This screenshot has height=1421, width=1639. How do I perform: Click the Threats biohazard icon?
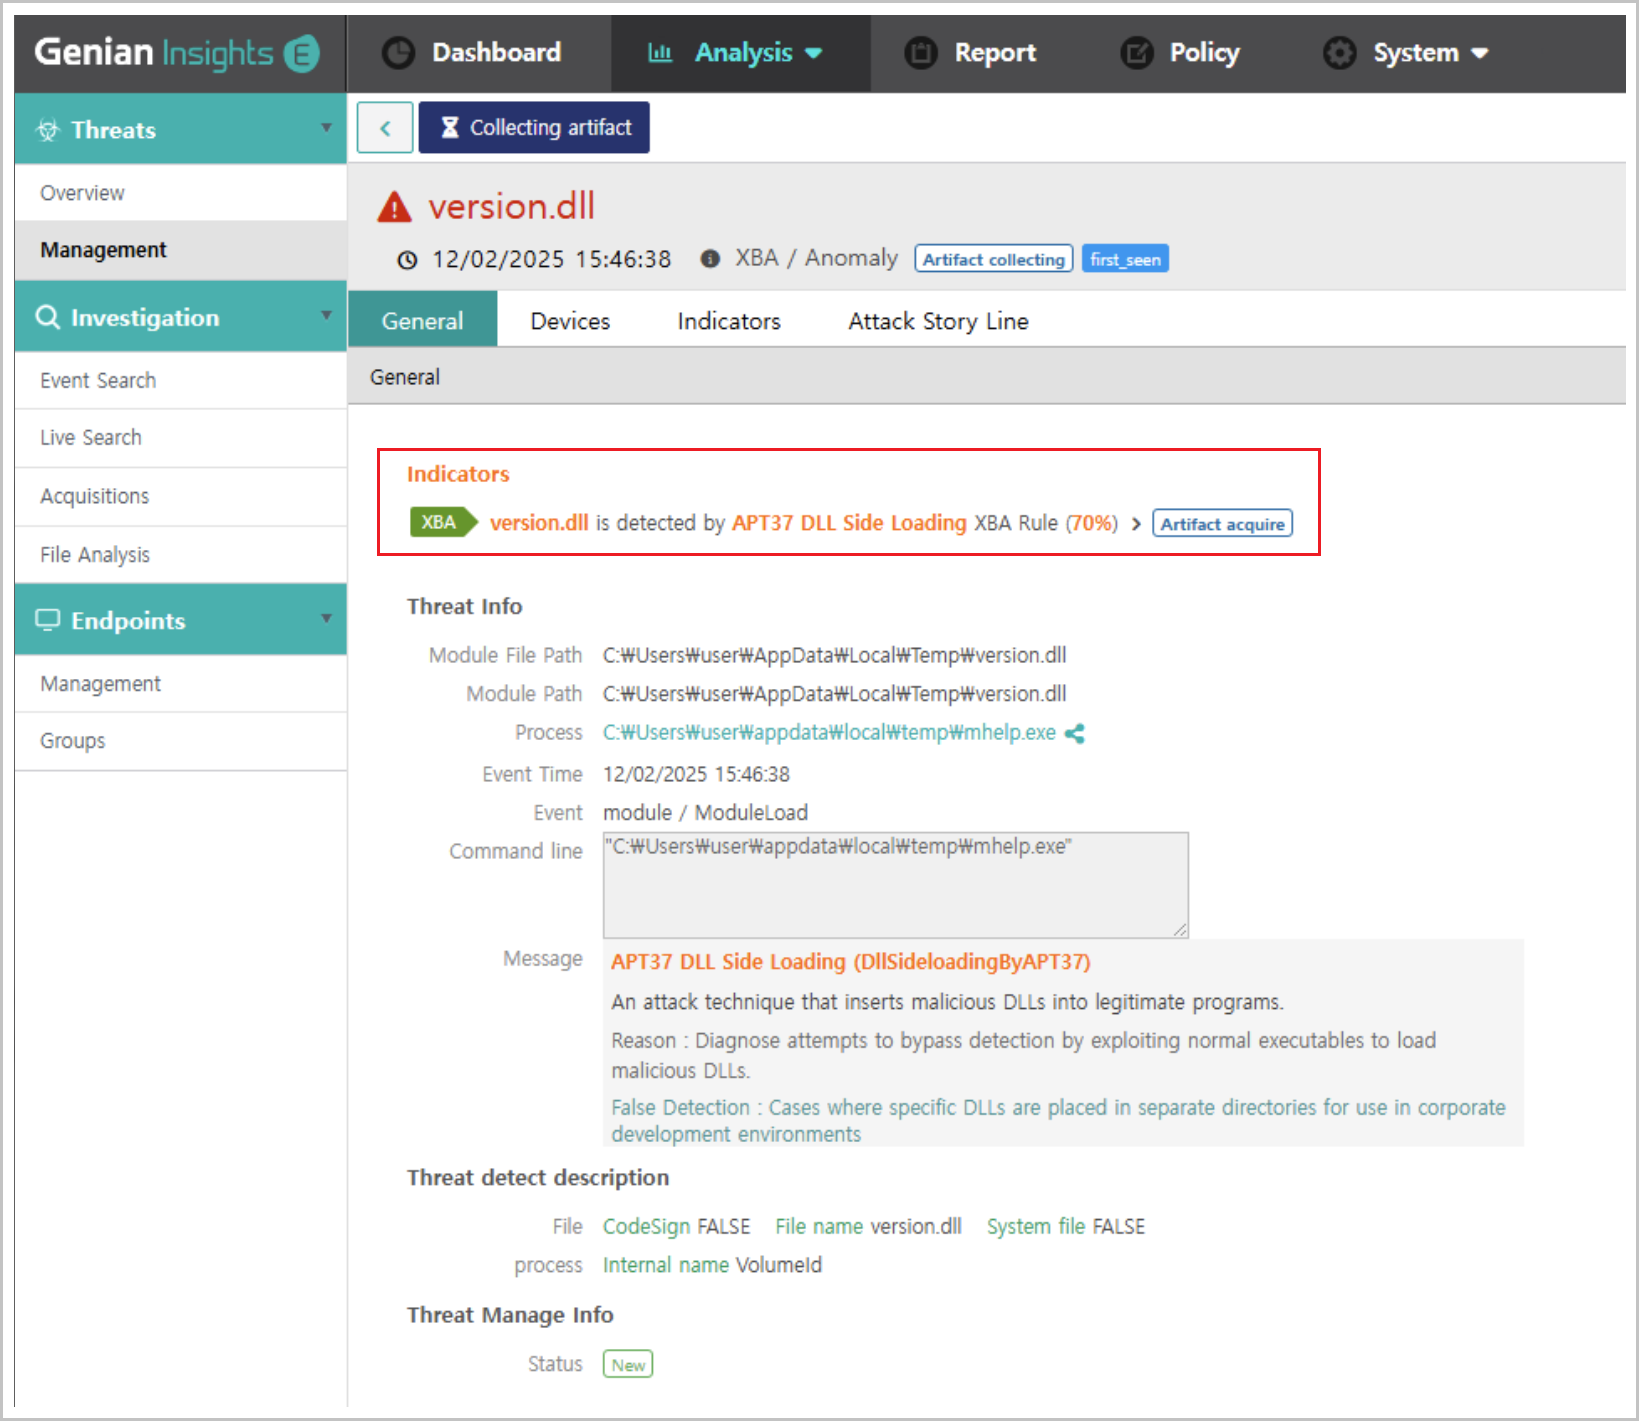tap(47, 128)
